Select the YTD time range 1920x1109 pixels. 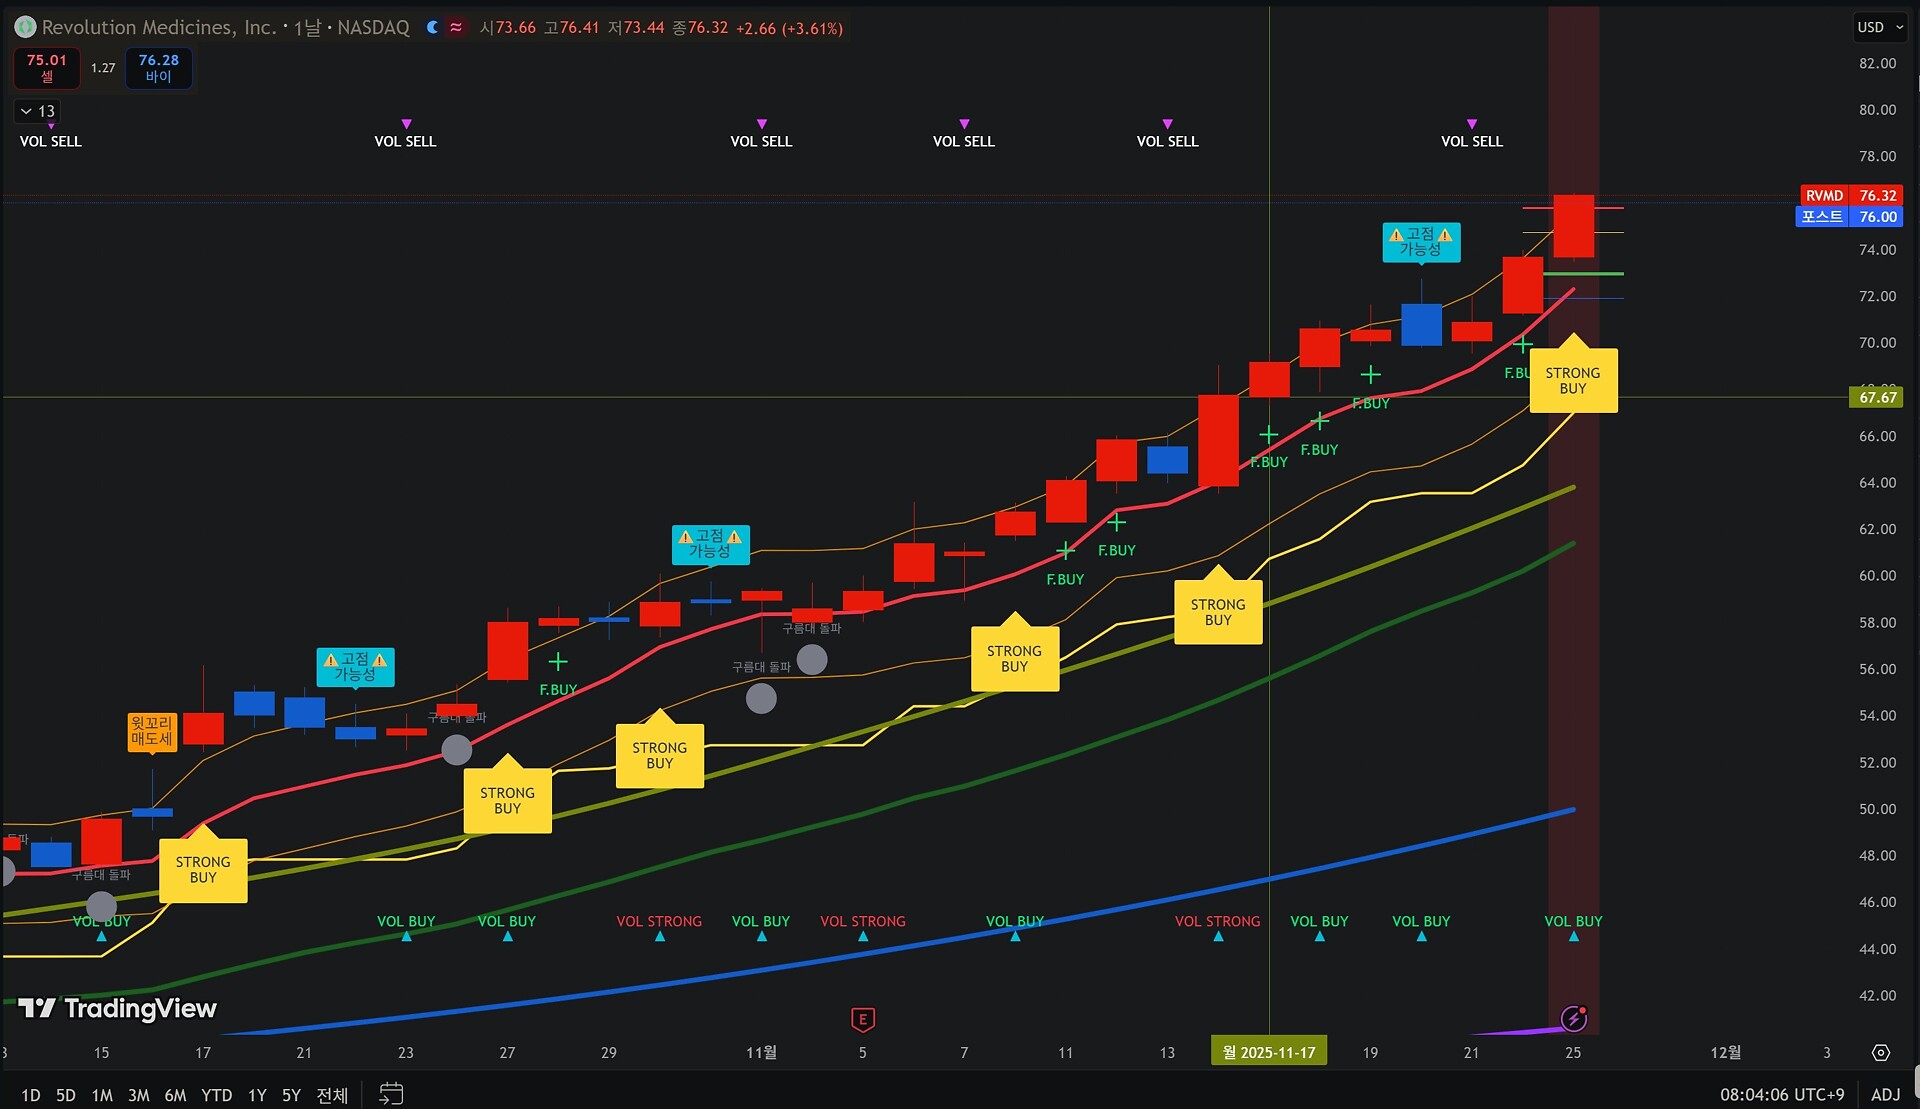216,1095
